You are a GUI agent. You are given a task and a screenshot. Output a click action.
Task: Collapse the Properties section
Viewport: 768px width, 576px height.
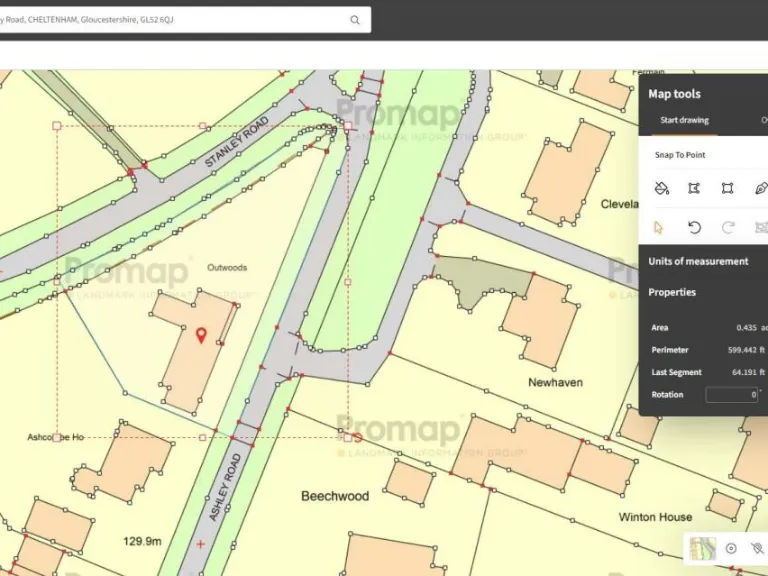tap(672, 292)
